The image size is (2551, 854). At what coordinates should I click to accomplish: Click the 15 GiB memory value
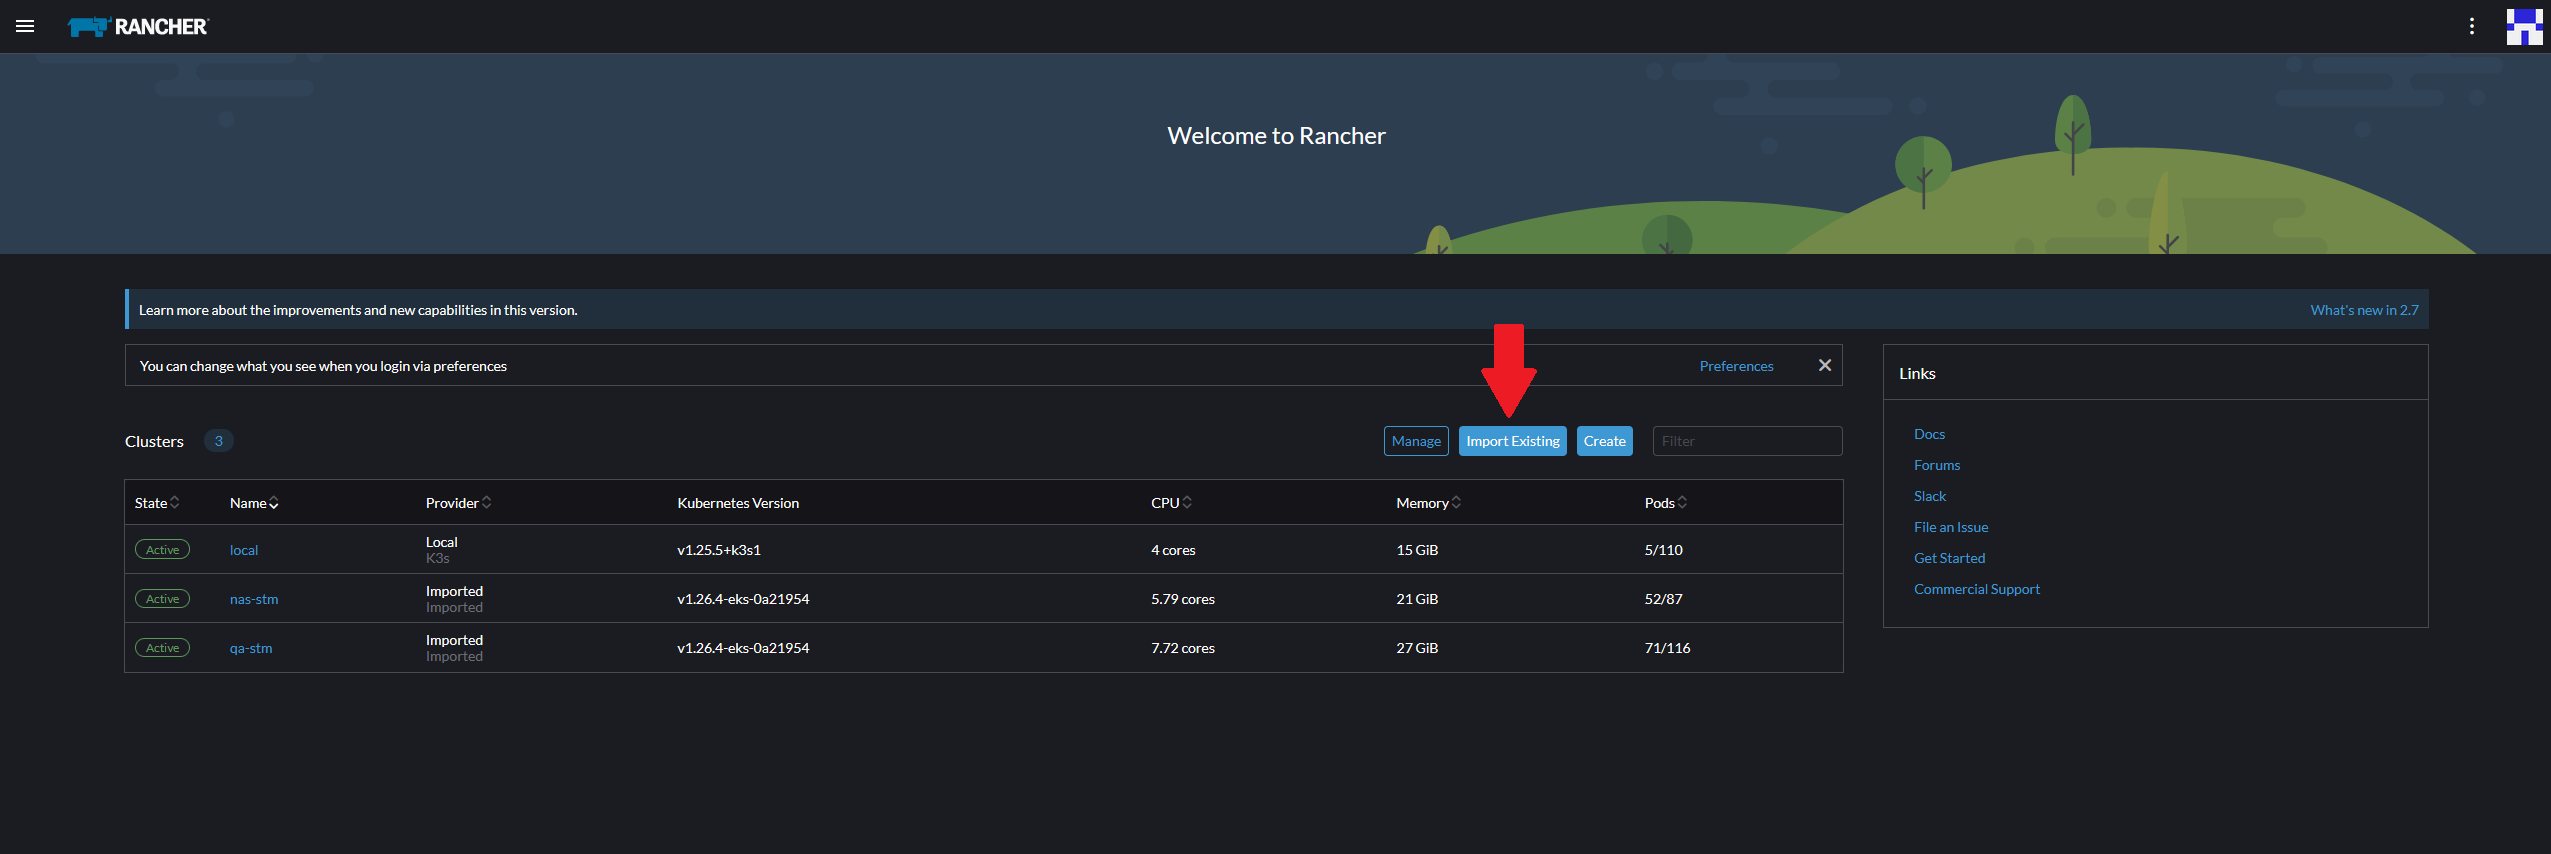(x=1417, y=550)
